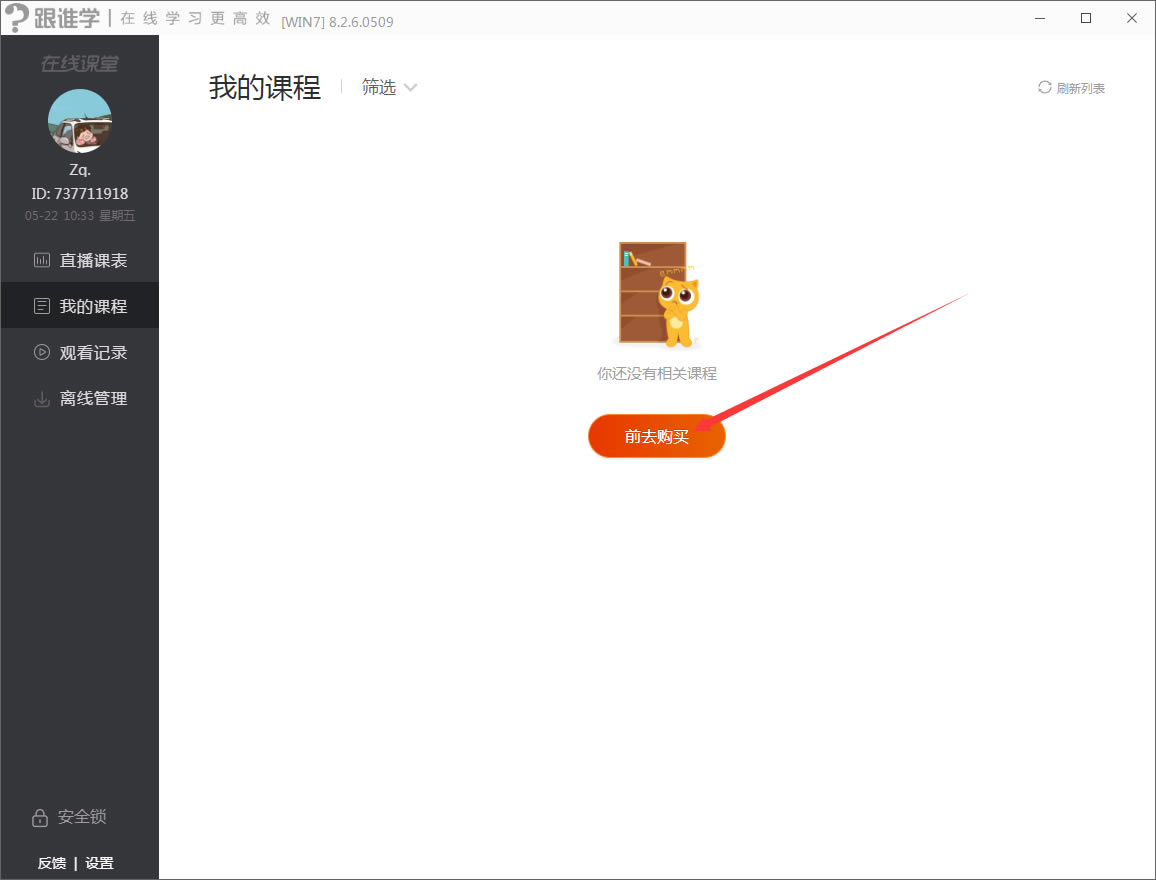Open the 观看记录 playback history icon
Screen dimensions: 1156x880
pyautogui.click(x=41, y=351)
